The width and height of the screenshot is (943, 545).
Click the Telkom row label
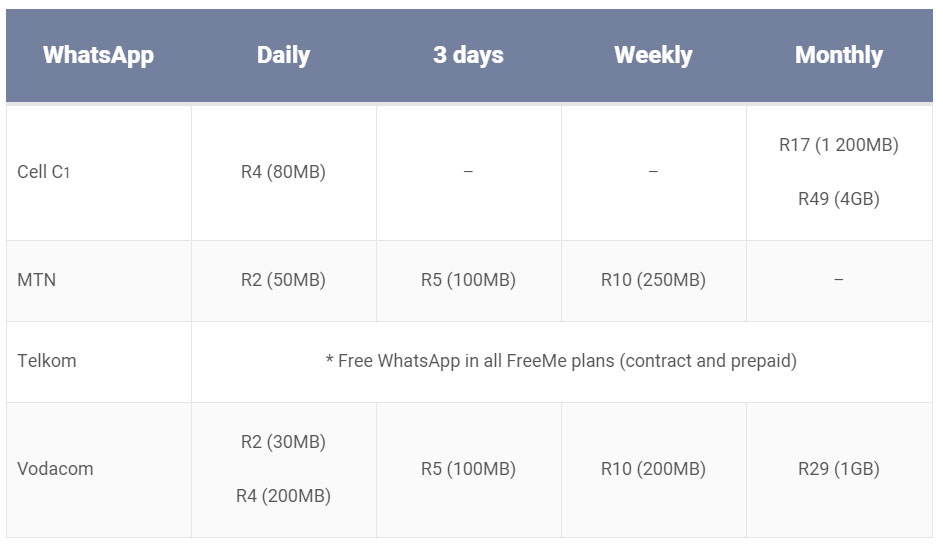pos(46,361)
